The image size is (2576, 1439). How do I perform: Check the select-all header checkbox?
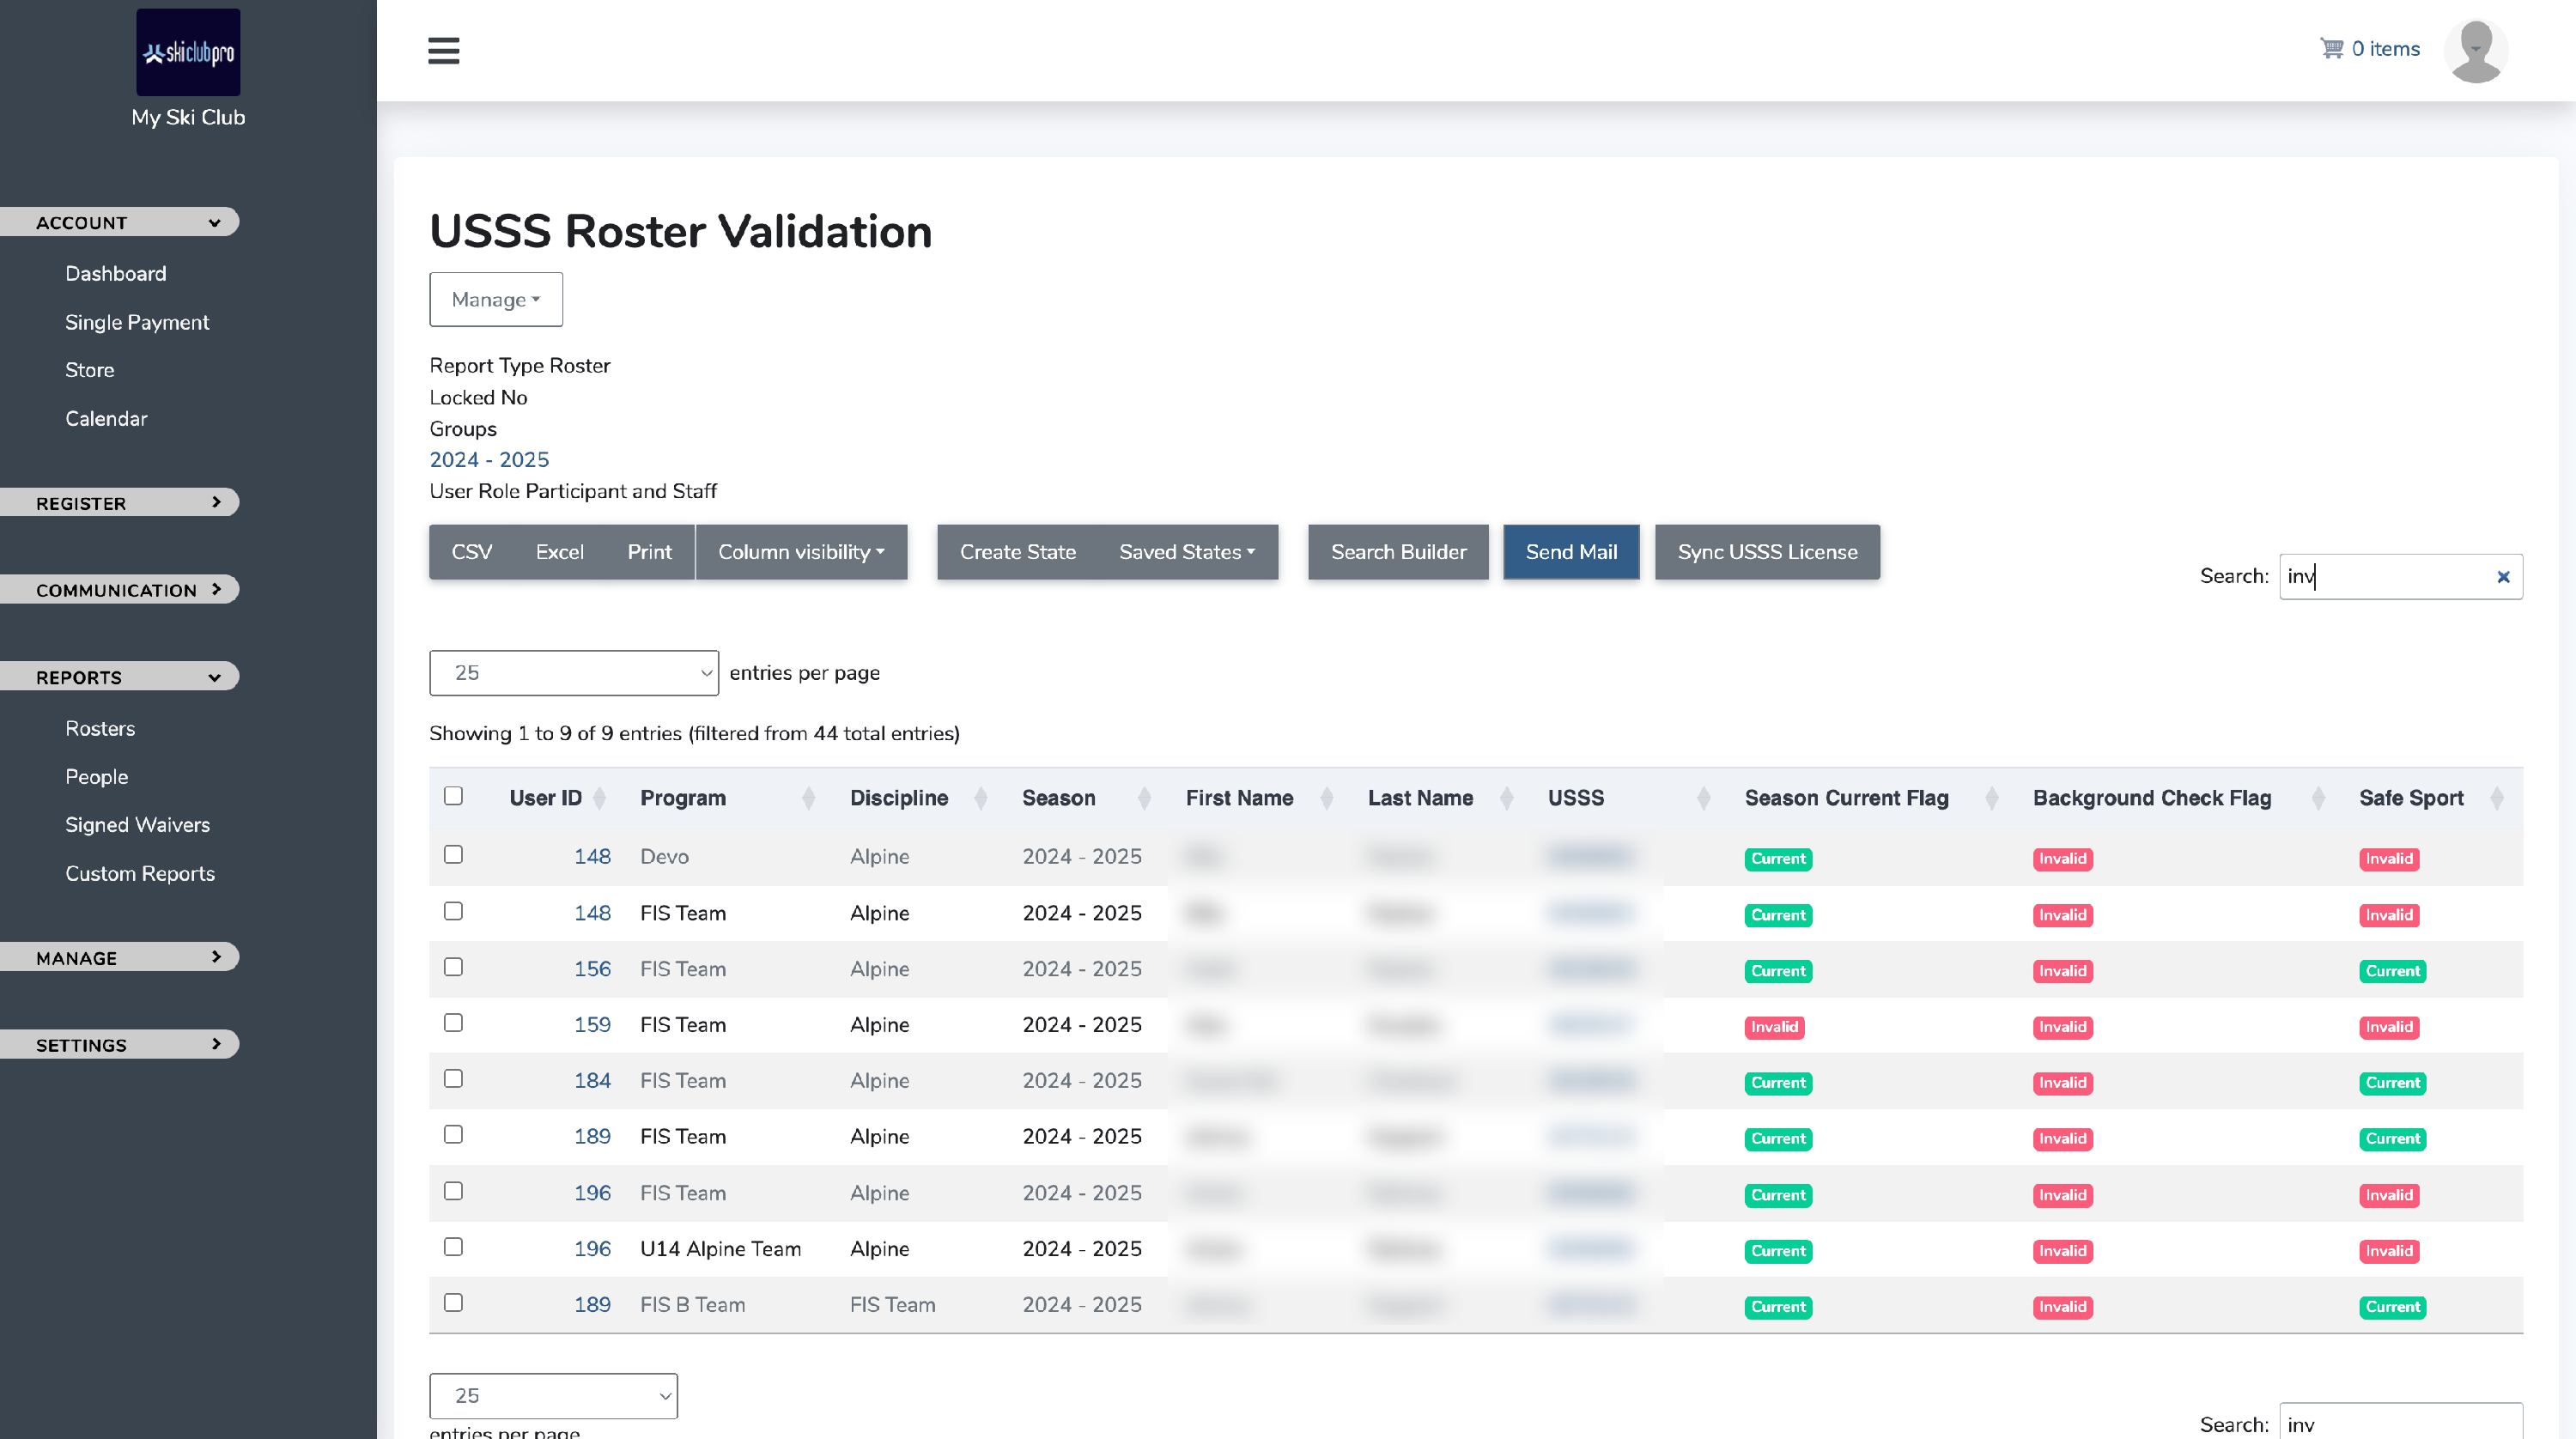click(x=453, y=796)
